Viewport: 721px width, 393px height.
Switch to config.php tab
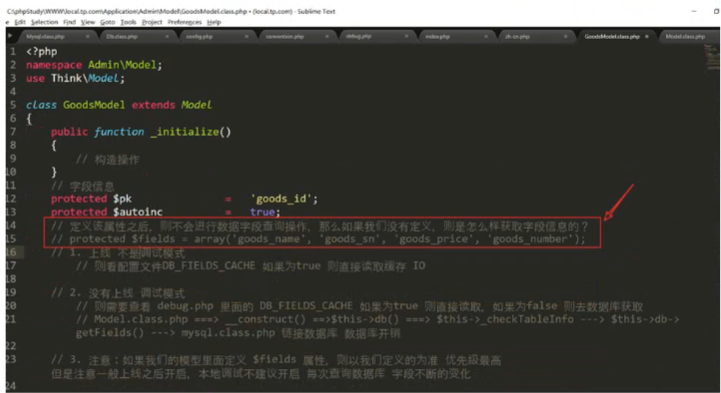(x=199, y=36)
